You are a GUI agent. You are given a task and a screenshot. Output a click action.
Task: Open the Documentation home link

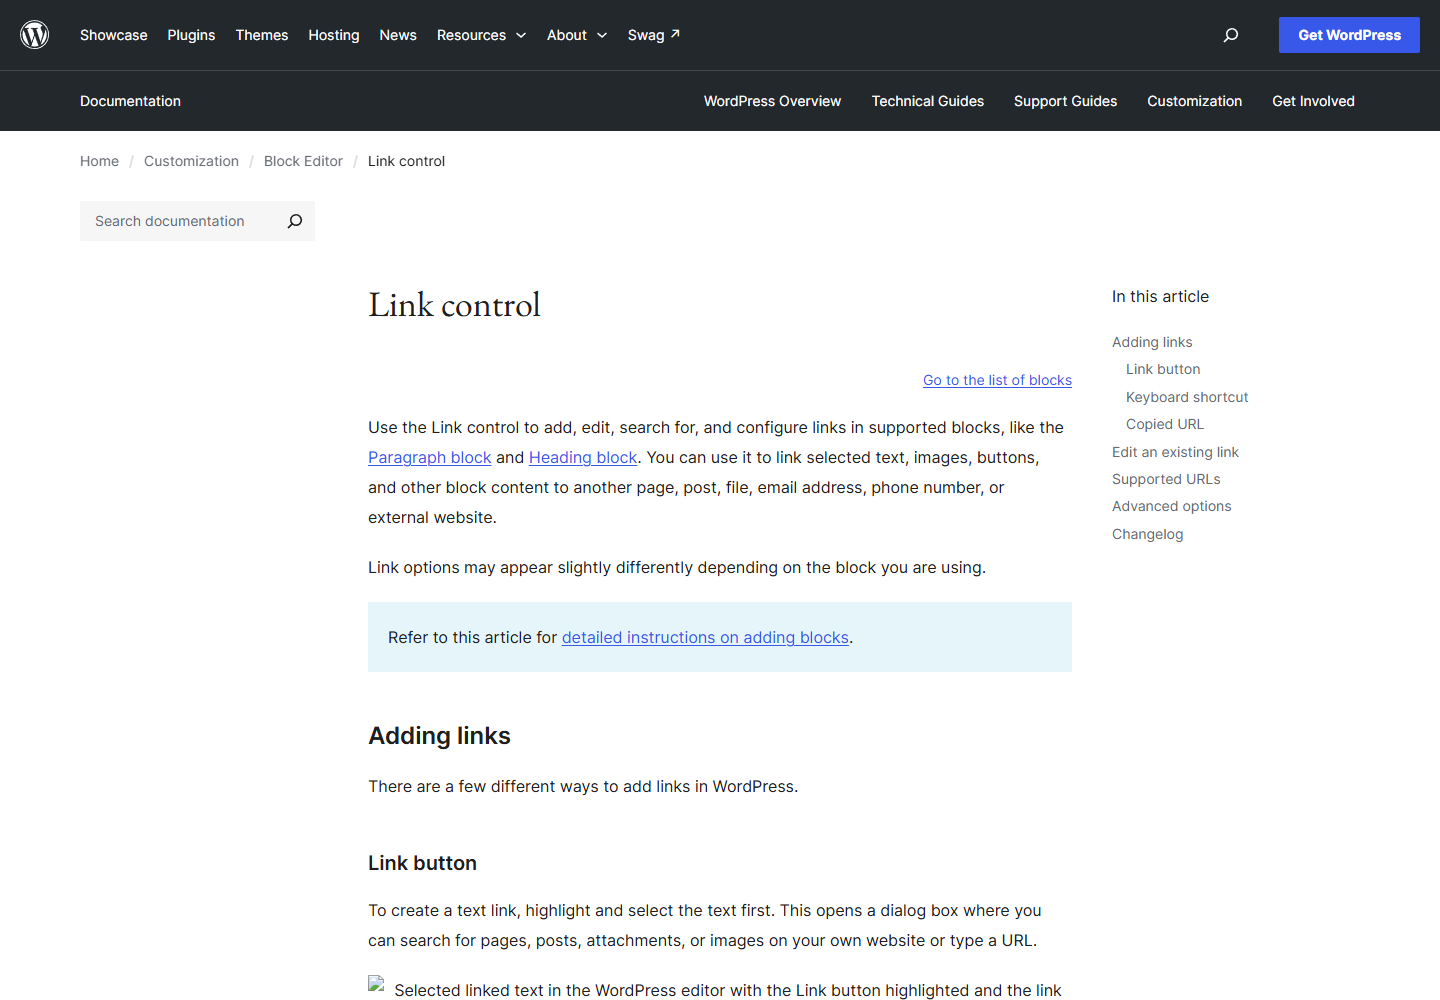(130, 101)
